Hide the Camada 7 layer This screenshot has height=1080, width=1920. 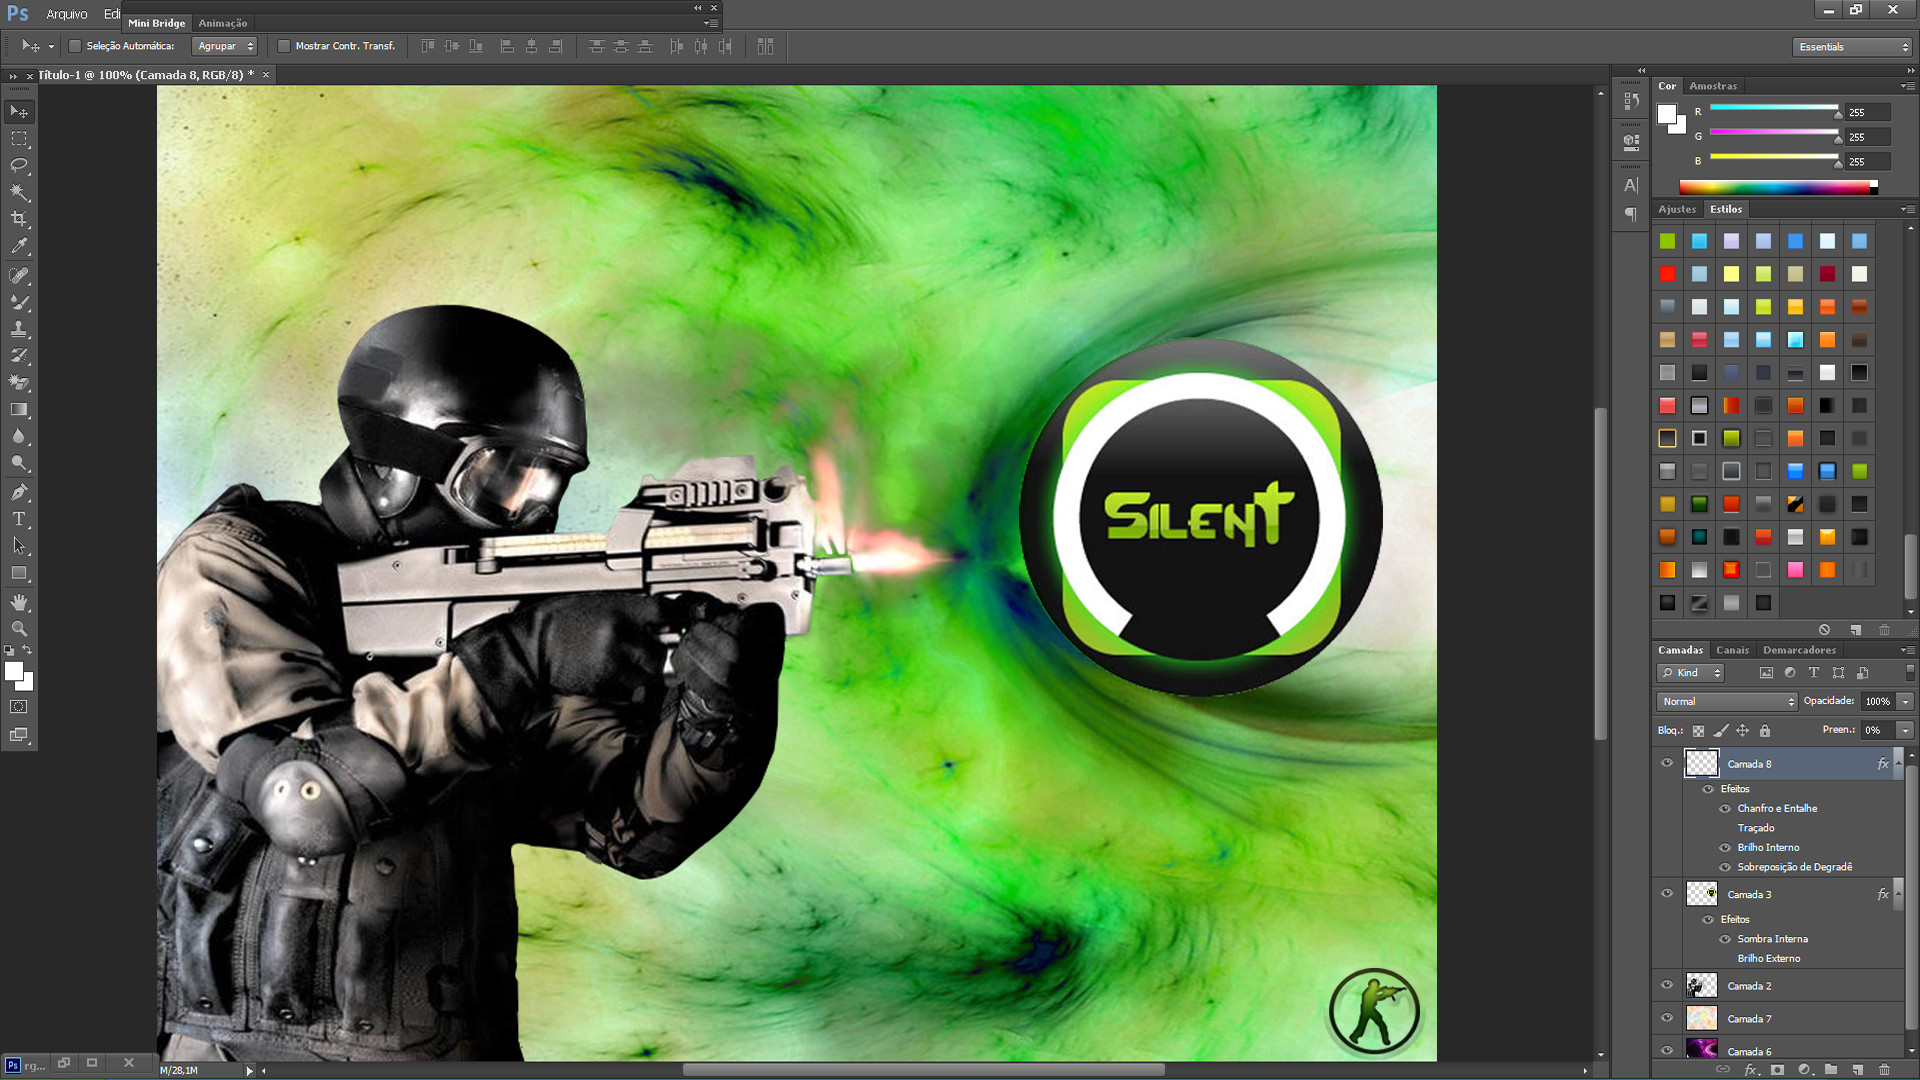pyautogui.click(x=1667, y=1019)
